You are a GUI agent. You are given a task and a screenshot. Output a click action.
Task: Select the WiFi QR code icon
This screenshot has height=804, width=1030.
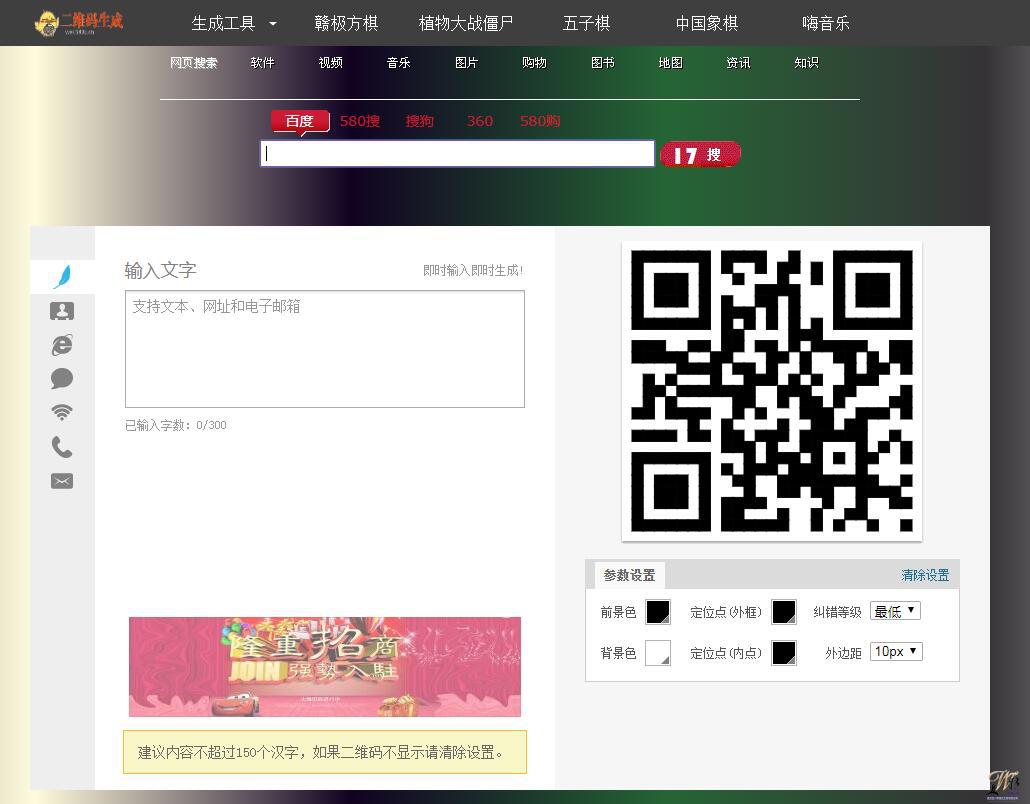point(62,412)
